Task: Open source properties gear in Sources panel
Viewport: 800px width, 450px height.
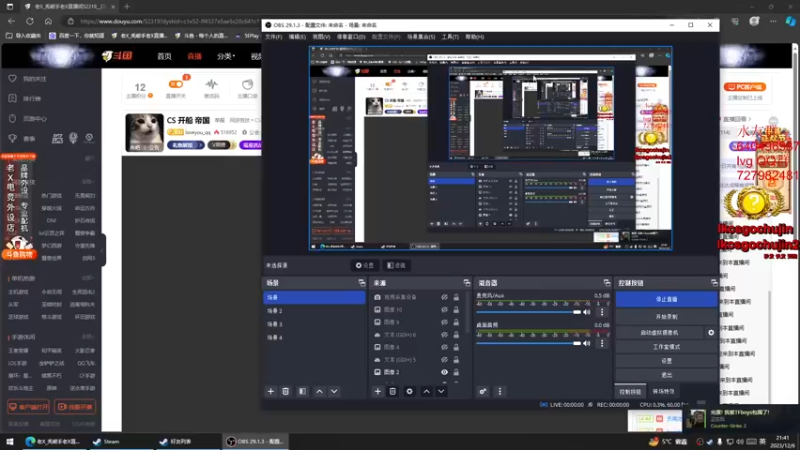Action: pos(409,391)
